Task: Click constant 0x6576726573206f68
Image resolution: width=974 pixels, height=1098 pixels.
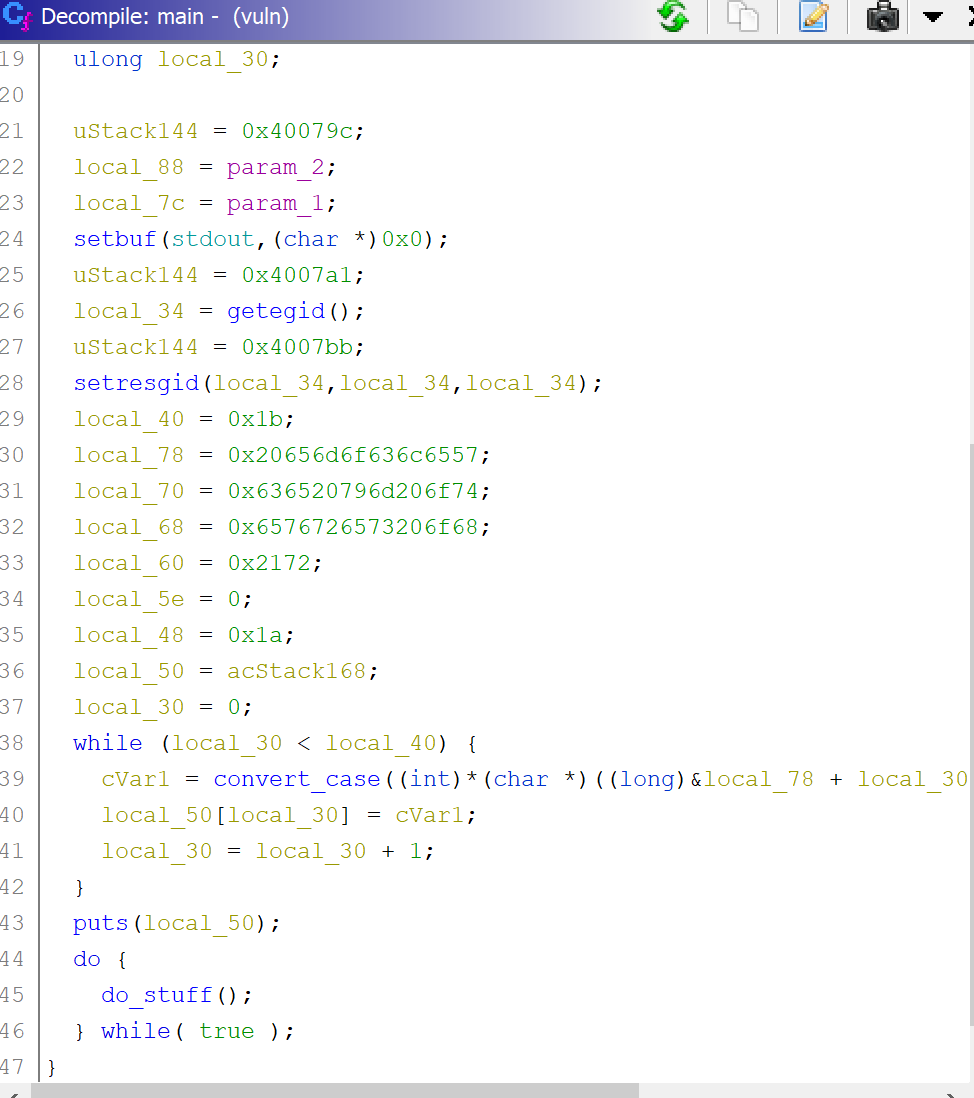Action: click(353, 527)
